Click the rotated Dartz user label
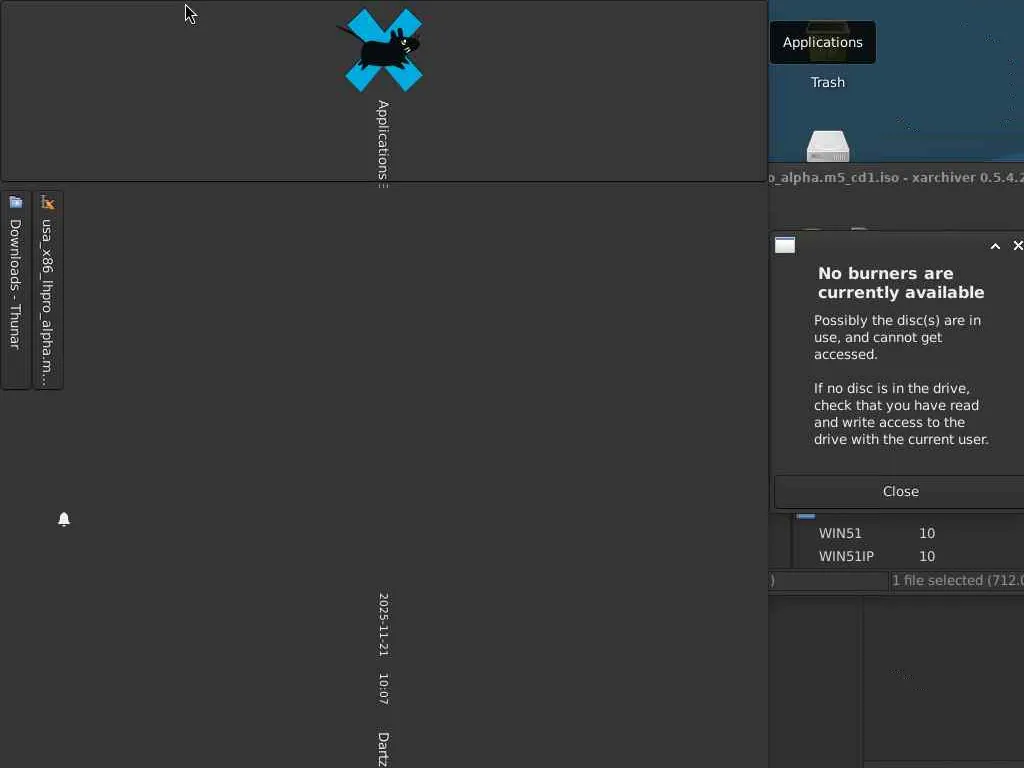The height and width of the screenshot is (768, 1024). click(383, 749)
